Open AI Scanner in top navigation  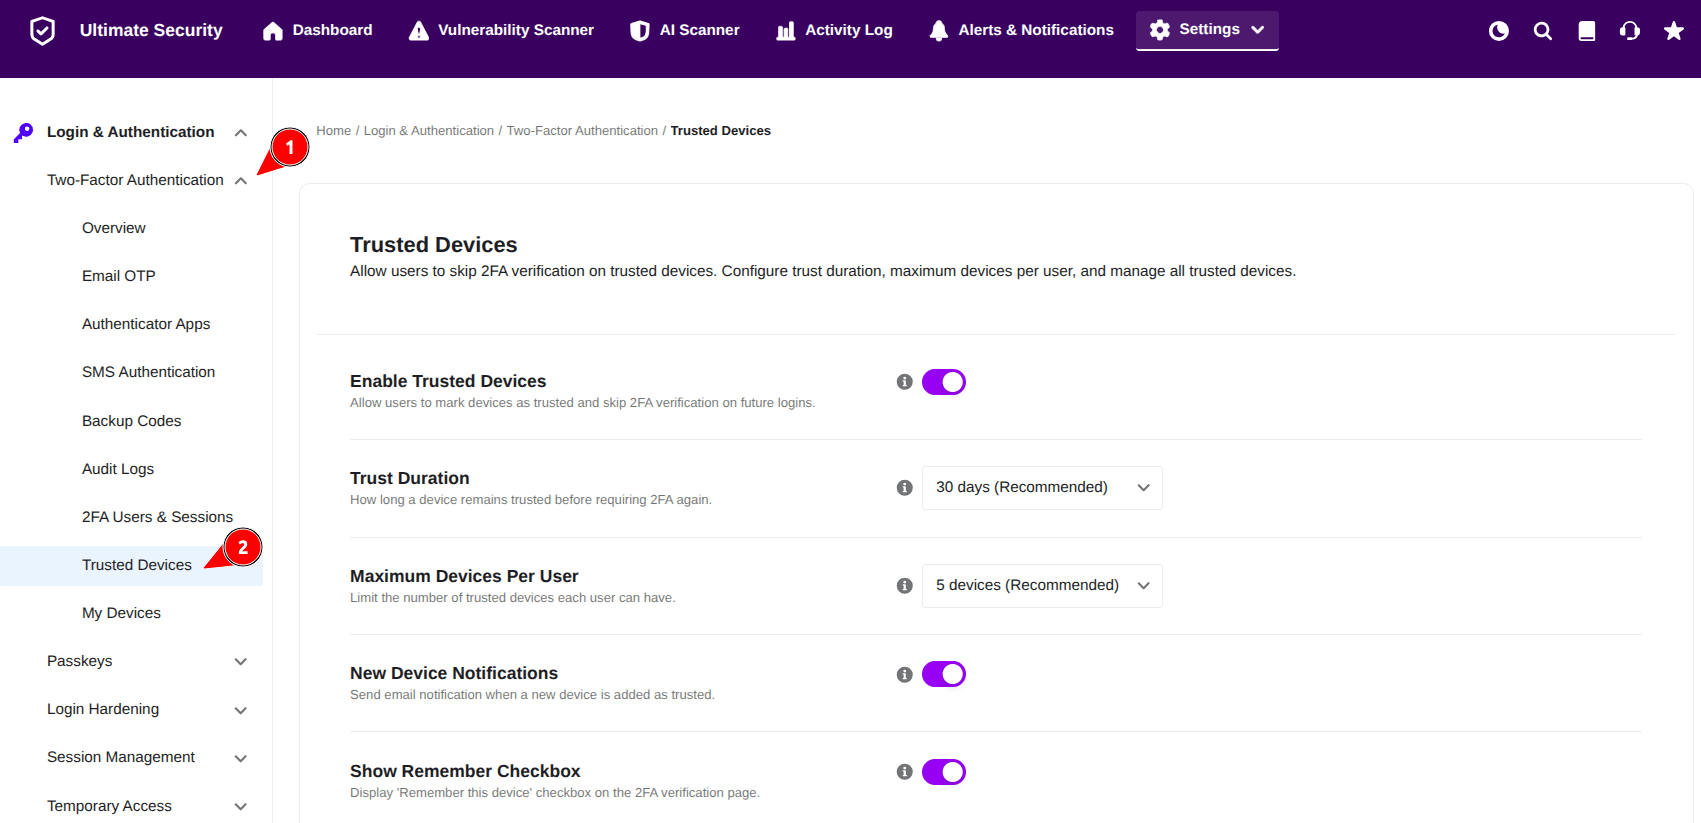point(685,31)
